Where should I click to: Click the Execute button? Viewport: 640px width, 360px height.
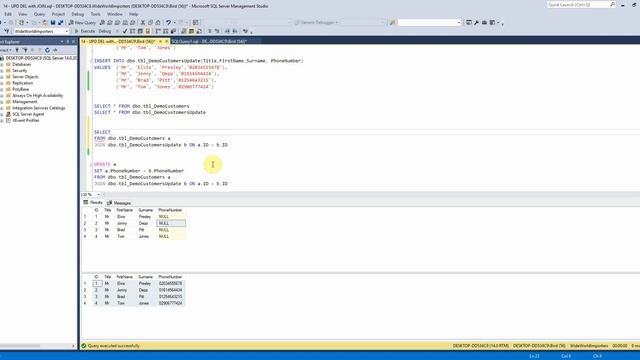click(84, 31)
